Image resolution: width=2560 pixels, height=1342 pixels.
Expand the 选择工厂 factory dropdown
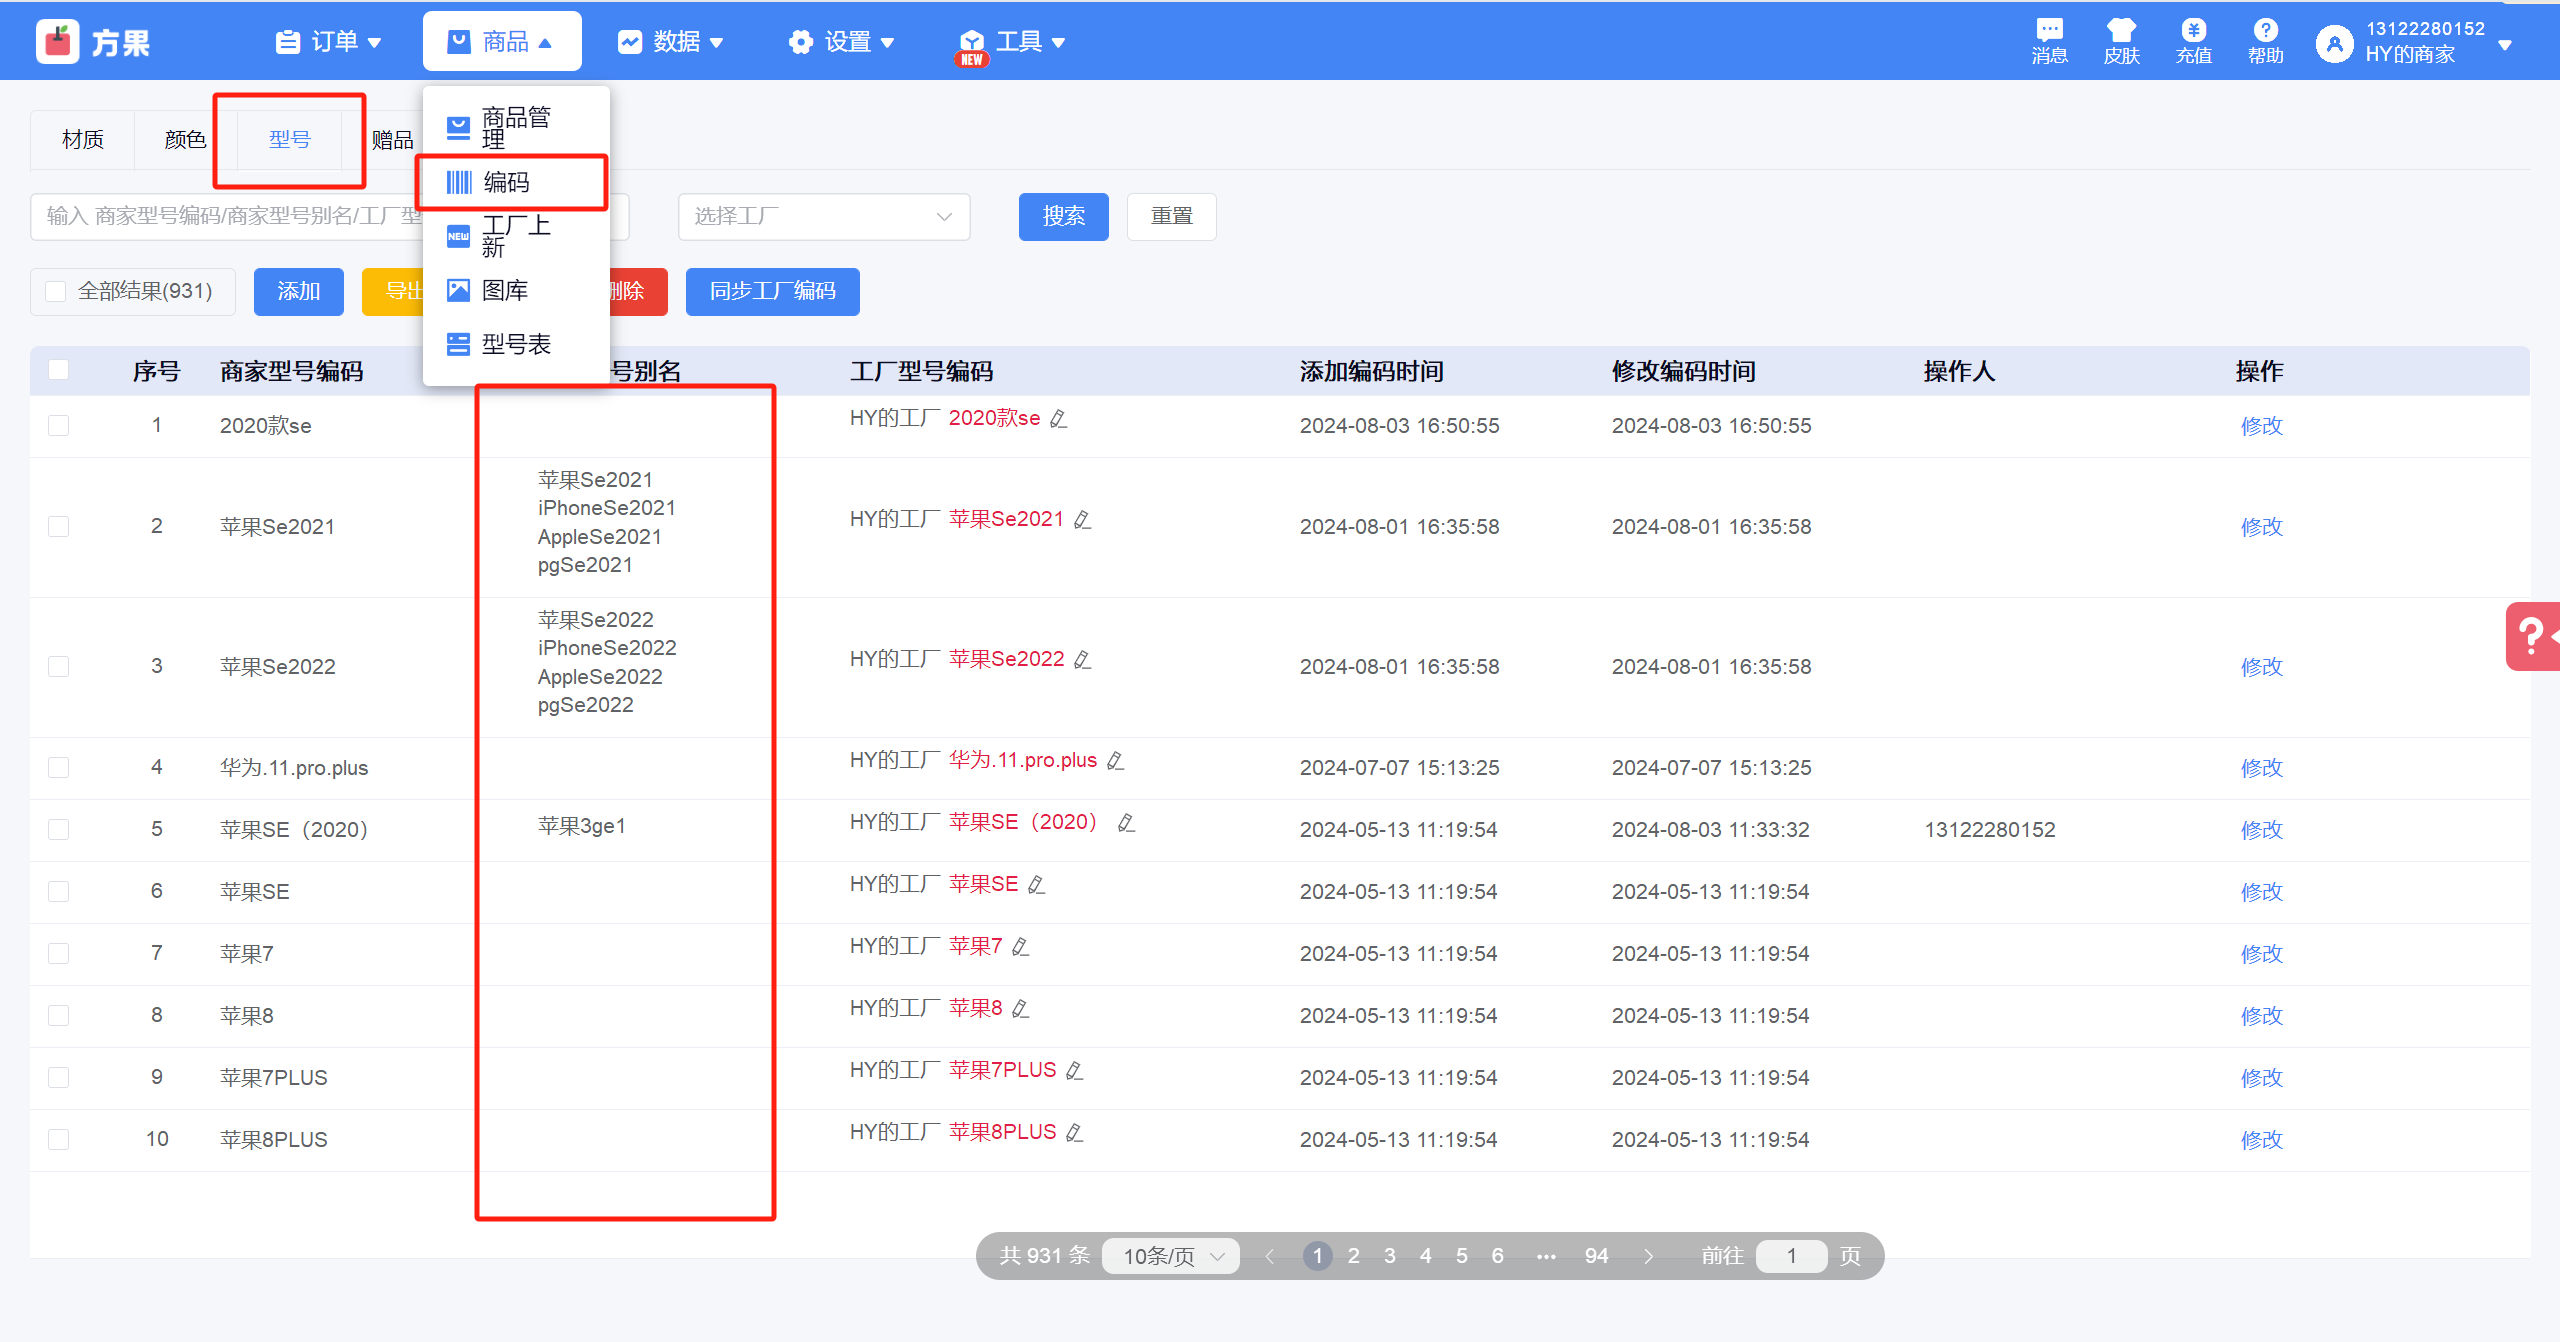(823, 216)
